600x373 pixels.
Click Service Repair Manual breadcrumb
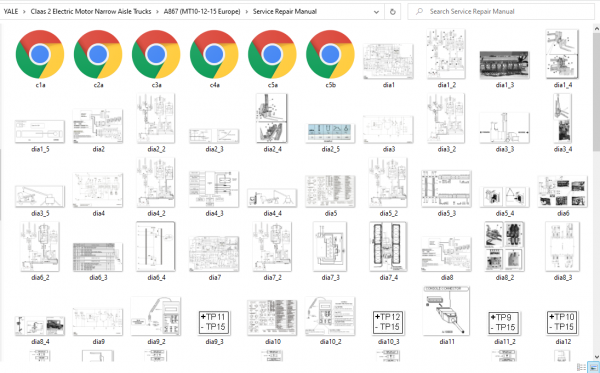click(x=285, y=11)
